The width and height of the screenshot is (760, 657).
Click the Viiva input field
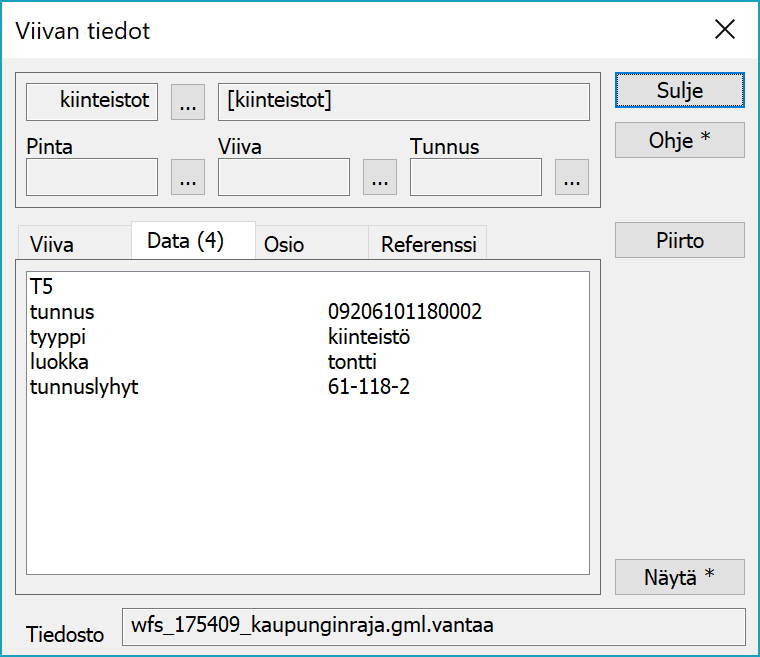[x=284, y=178]
